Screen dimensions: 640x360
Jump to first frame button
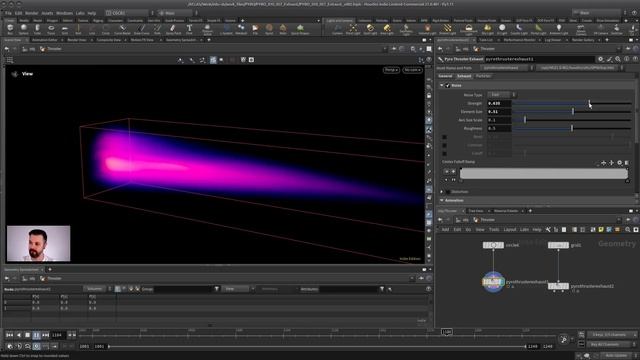(9, 335)
